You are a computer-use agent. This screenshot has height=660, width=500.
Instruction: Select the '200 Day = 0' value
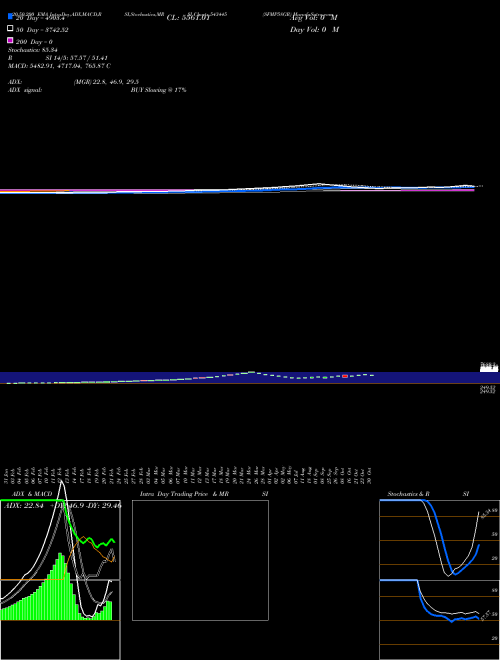tap(34, 42)
